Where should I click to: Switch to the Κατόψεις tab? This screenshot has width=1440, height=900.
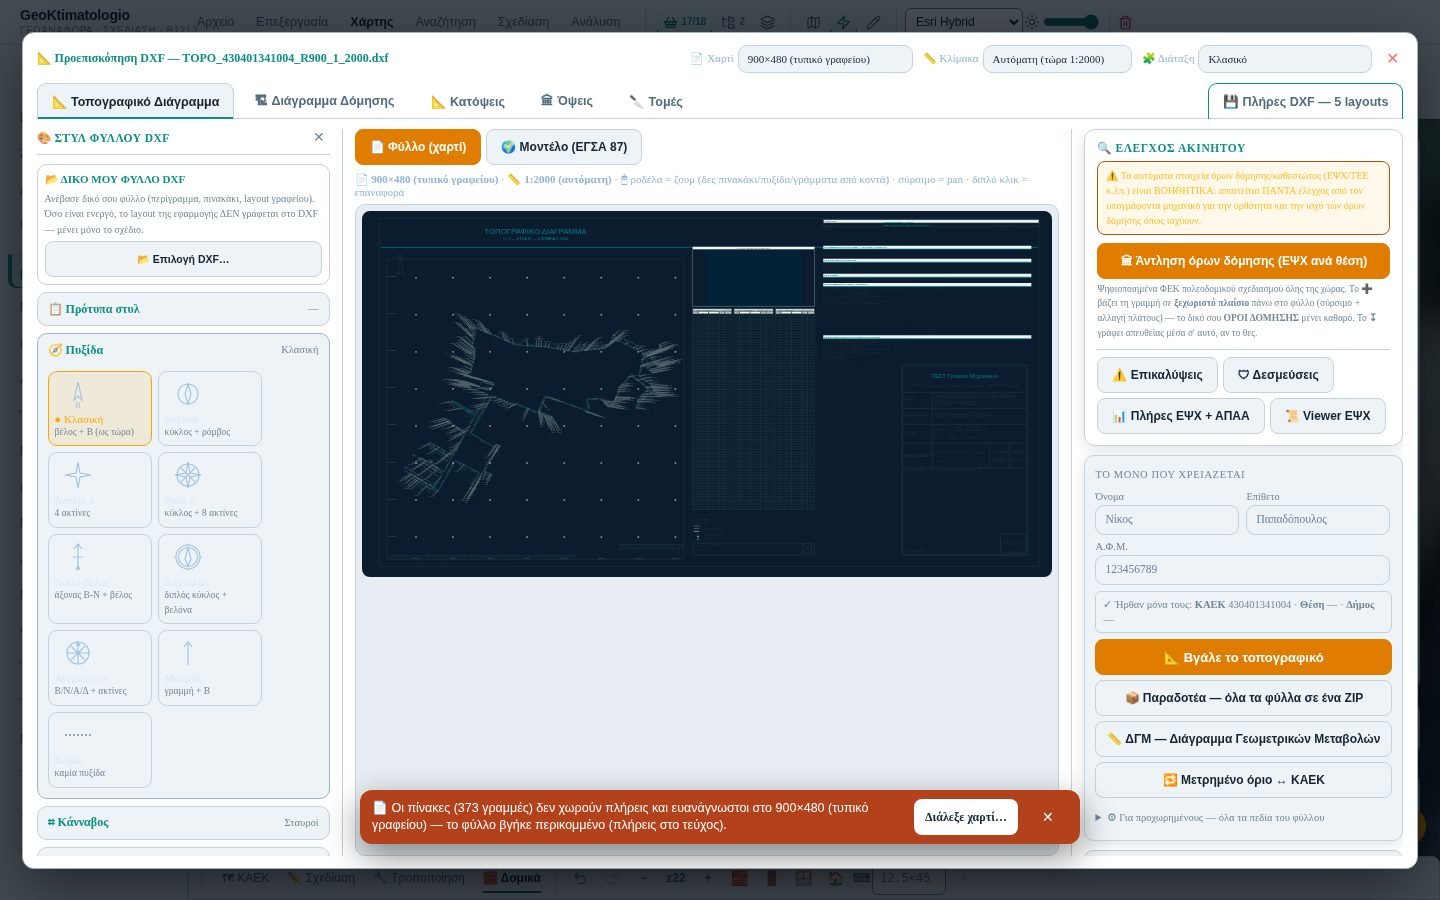[467, 101]
